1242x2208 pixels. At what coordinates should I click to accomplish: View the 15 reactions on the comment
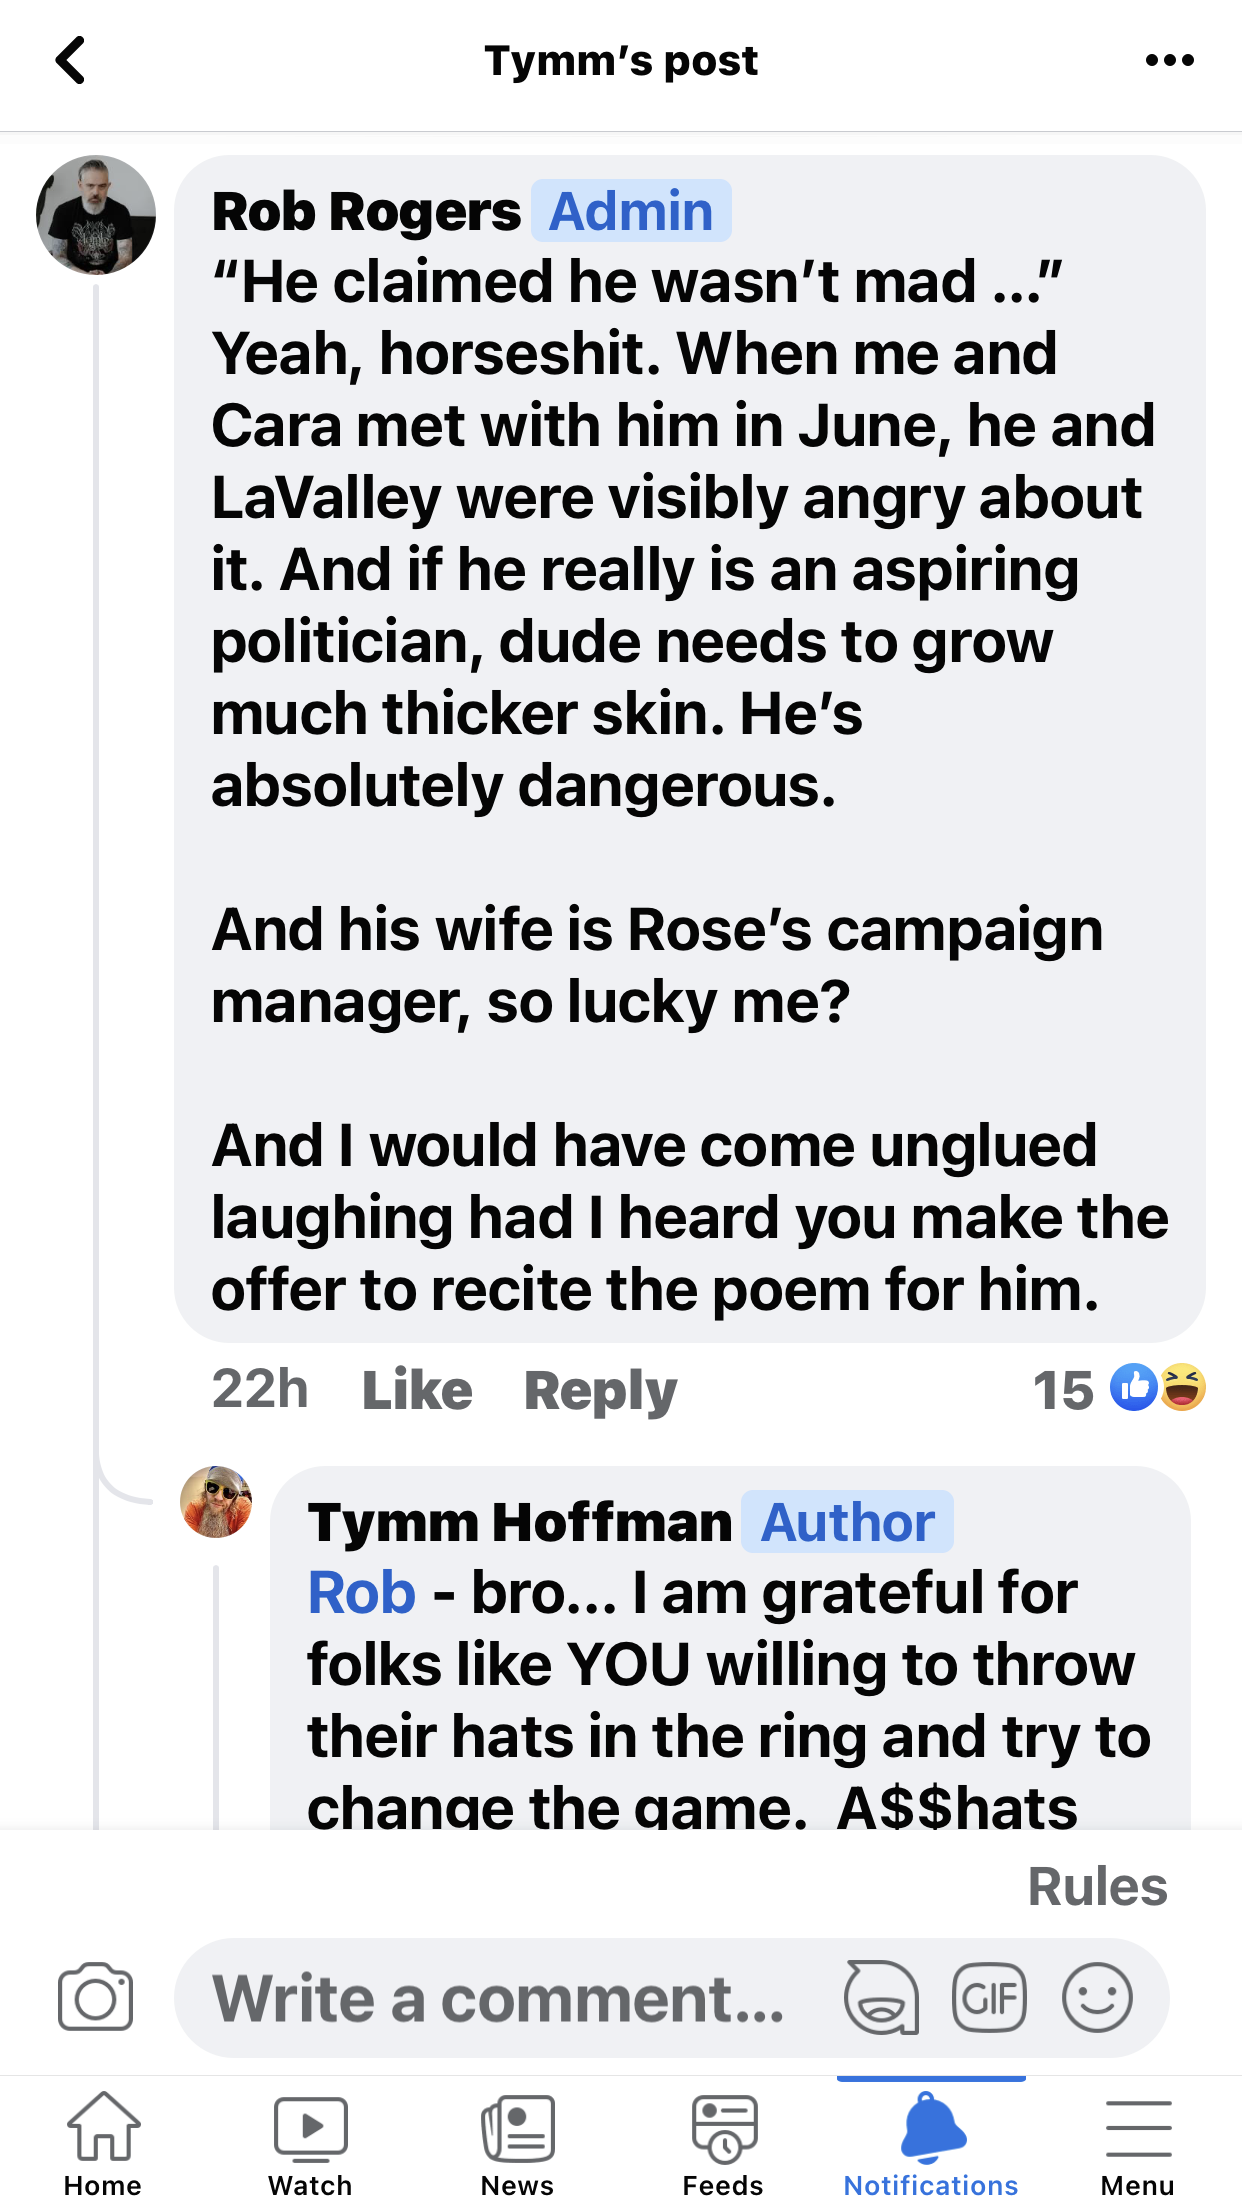coord(1118,1389)
